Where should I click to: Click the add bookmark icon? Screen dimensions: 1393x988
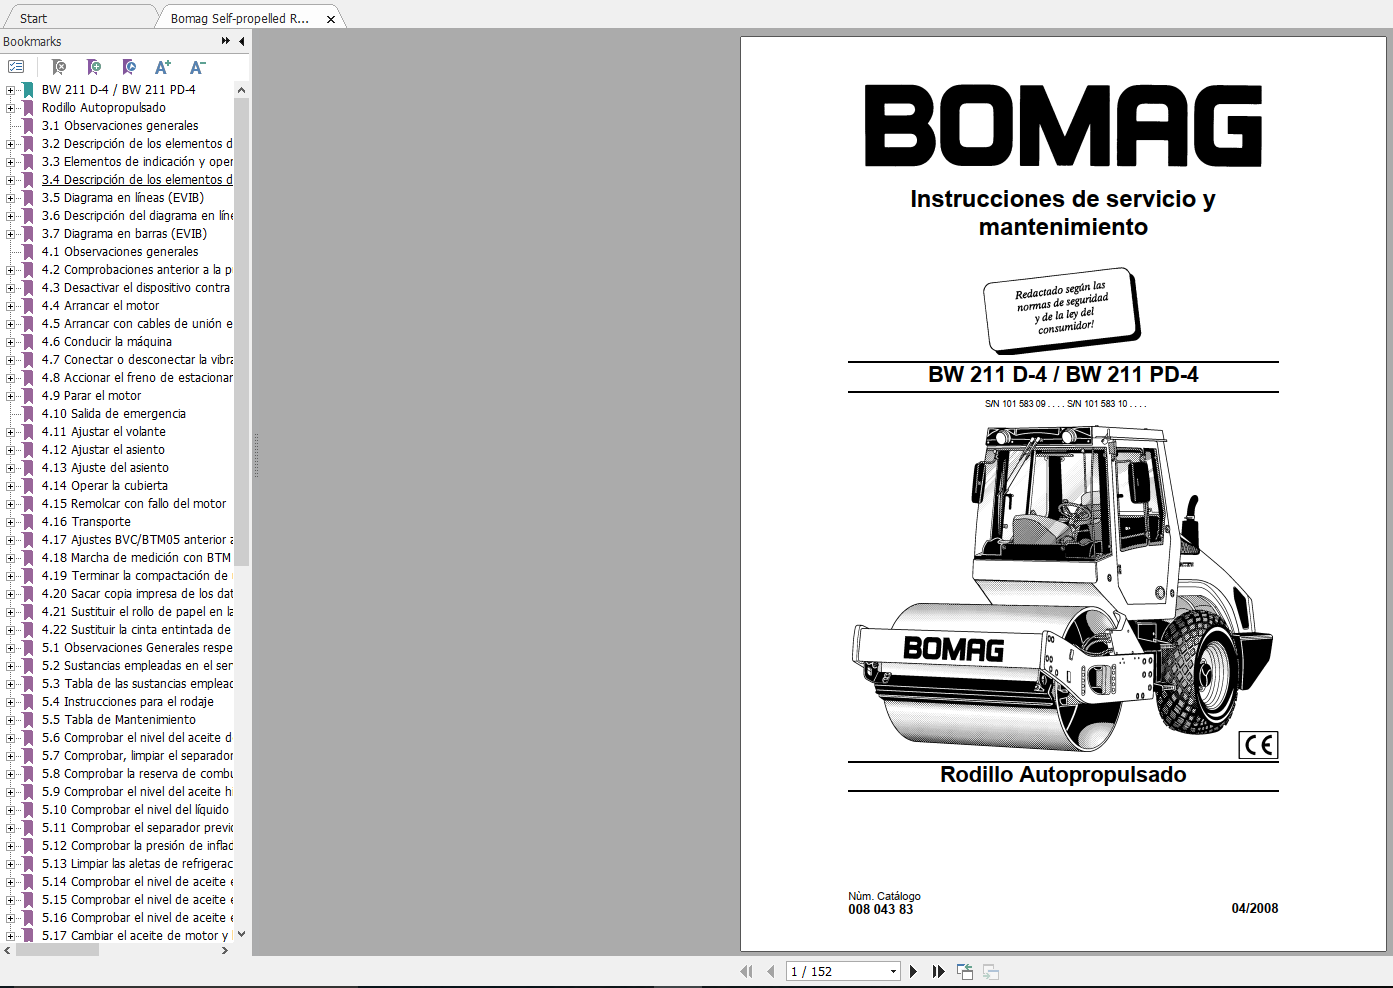pos(94,67)
